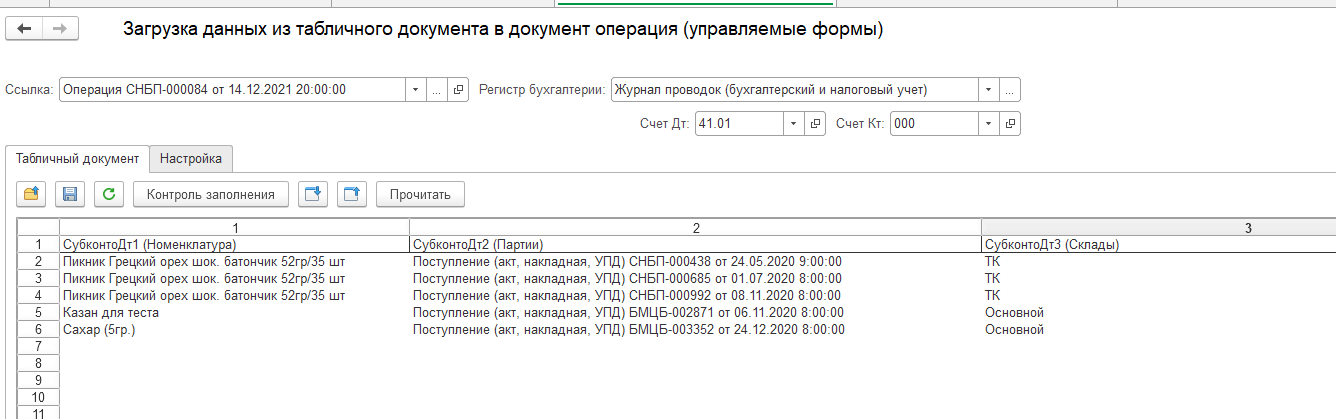Image resolution: width=1336 pixels, height=419 pixels.
Task: Go back with the left arrow
Action: pyautogui.click(x=24, y=29)
